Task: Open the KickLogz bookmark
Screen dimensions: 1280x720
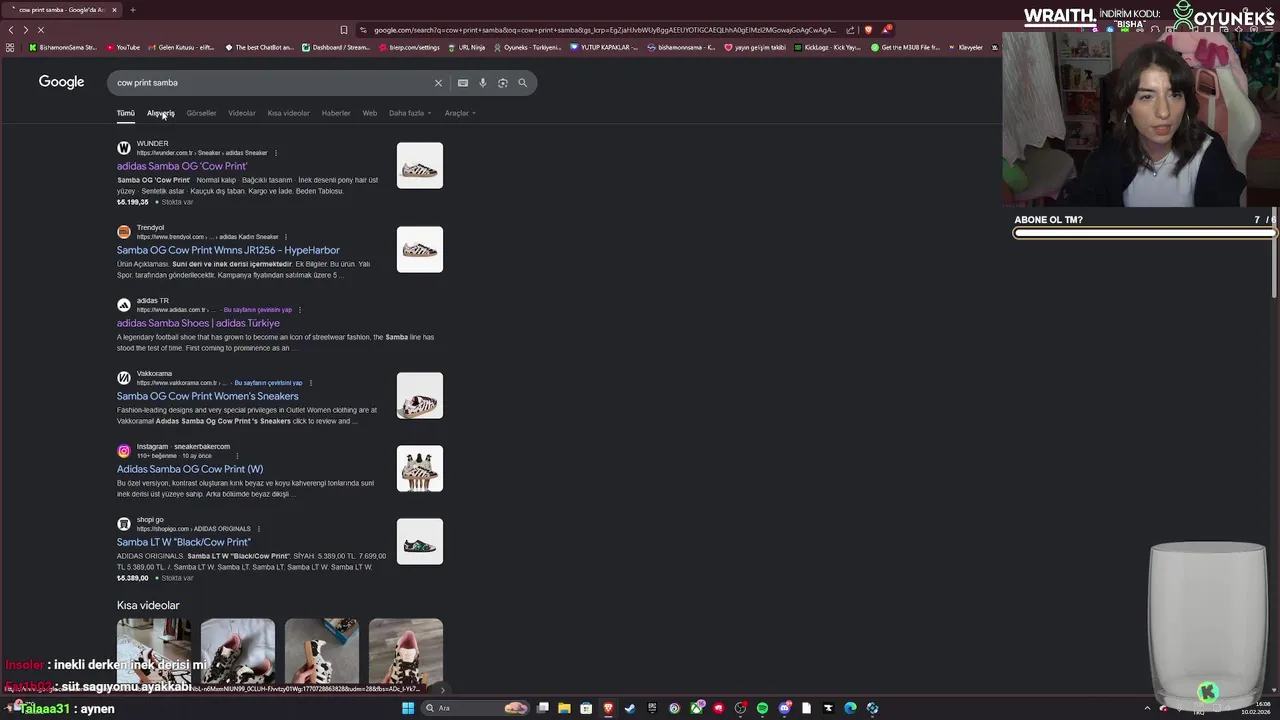Action: [827, 47]
